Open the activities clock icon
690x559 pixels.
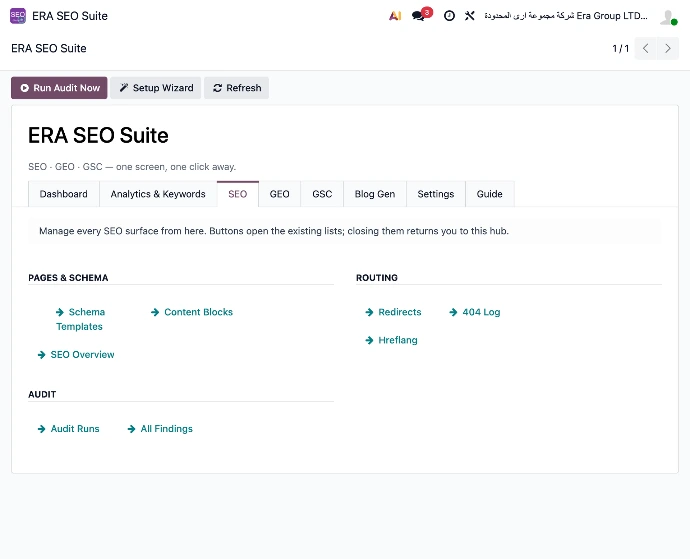(x=449, y=16)
